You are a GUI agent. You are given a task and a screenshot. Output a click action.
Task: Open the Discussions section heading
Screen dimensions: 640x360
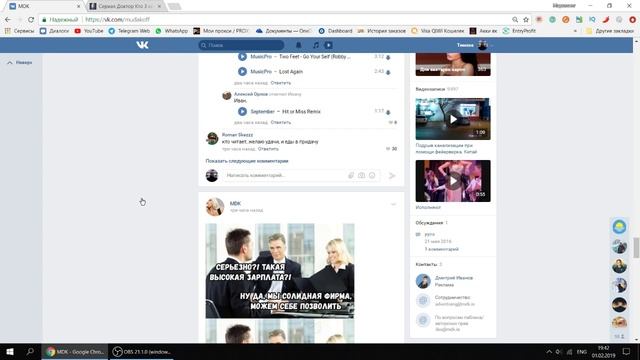click(429, 223)
